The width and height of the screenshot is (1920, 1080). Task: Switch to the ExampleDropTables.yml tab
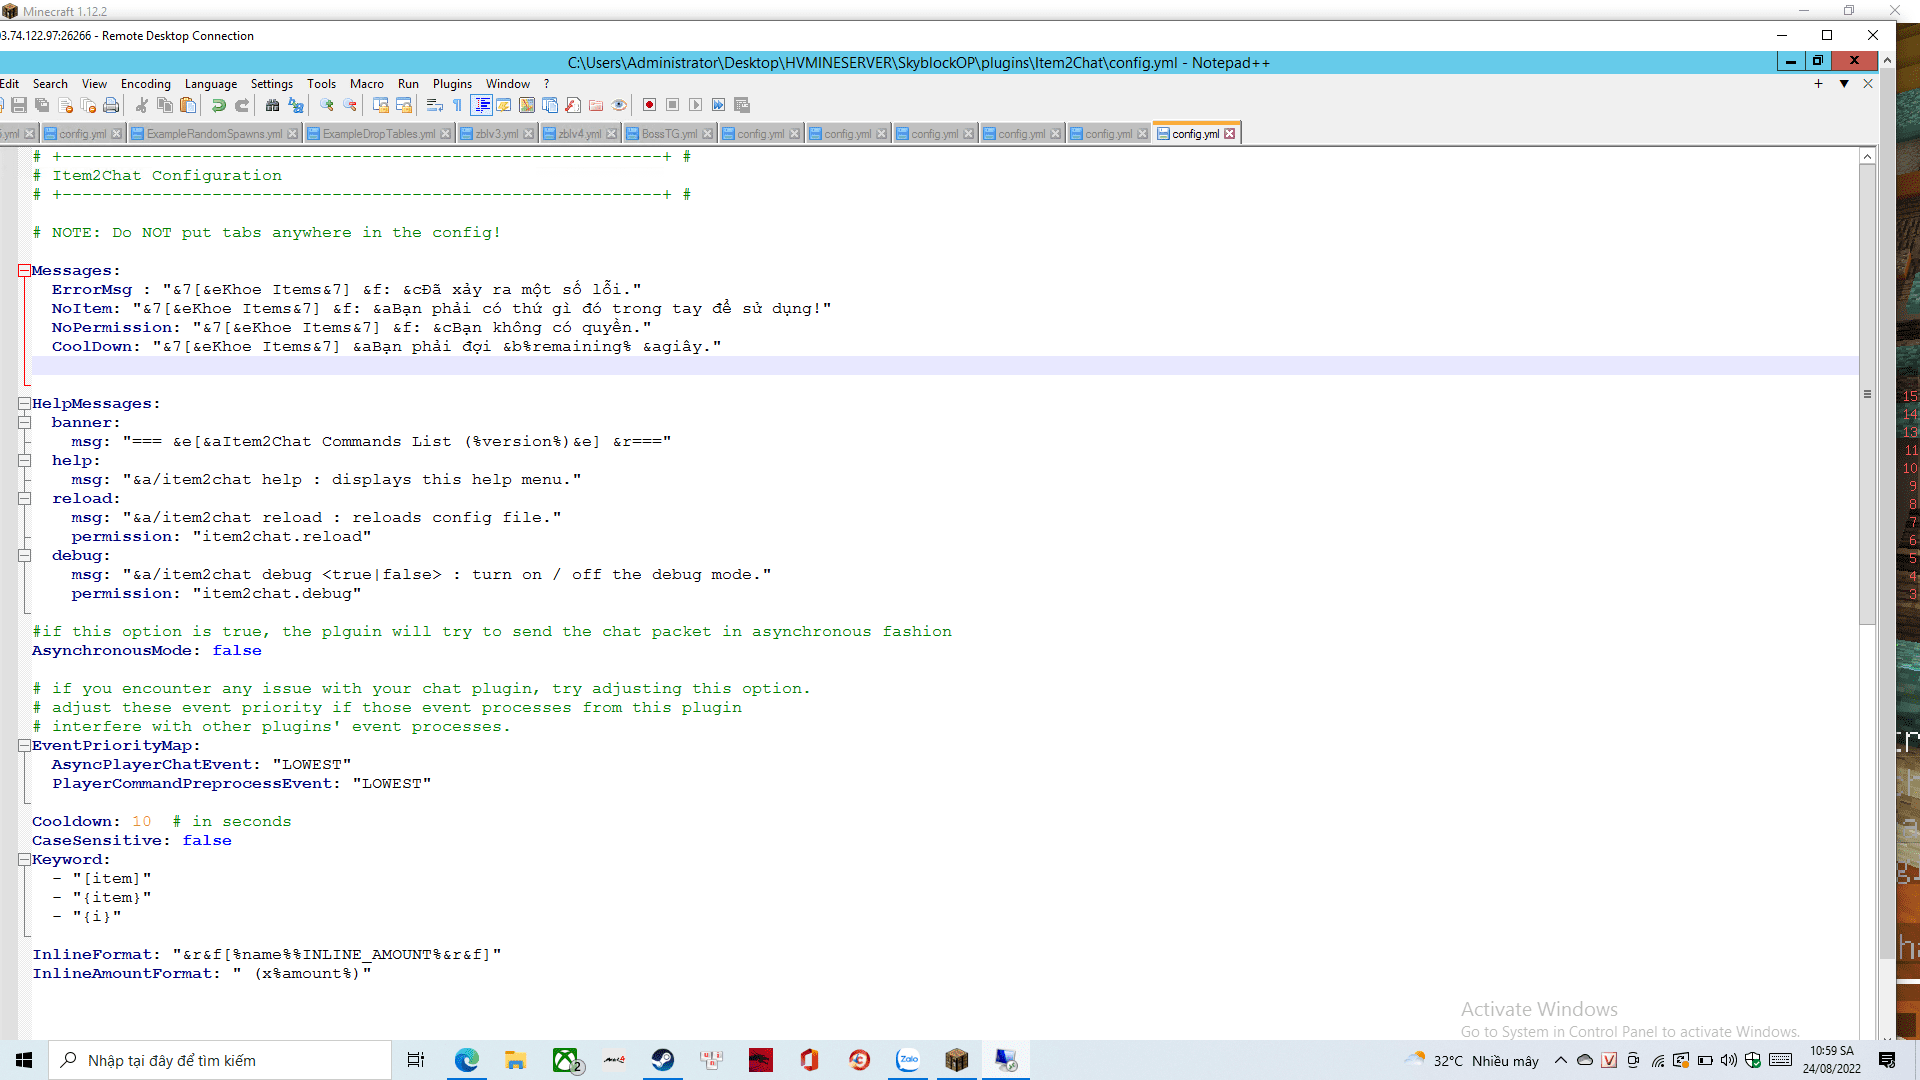[x=378, y=134]
